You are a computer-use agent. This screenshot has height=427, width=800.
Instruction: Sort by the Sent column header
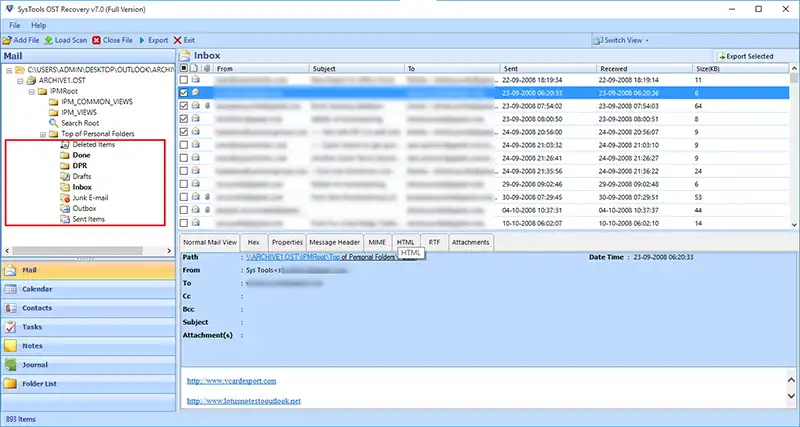pyautogui.click(x=548, y=68)
